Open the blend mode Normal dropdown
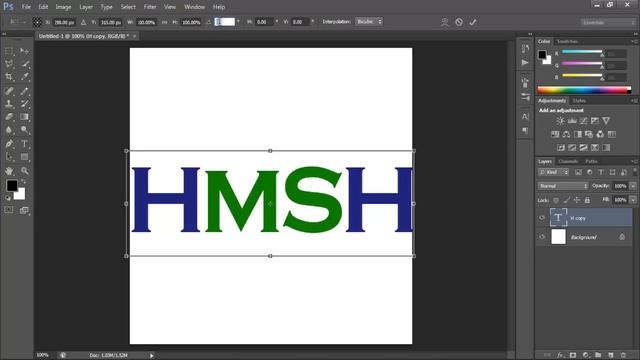 (563, 186)
